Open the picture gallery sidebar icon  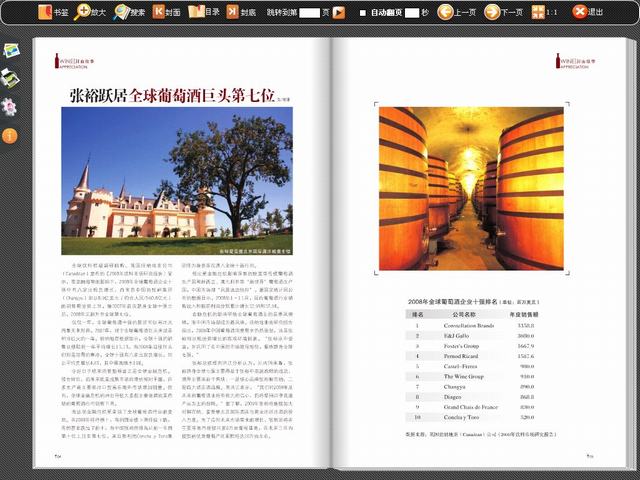click(x=11, y=51)
